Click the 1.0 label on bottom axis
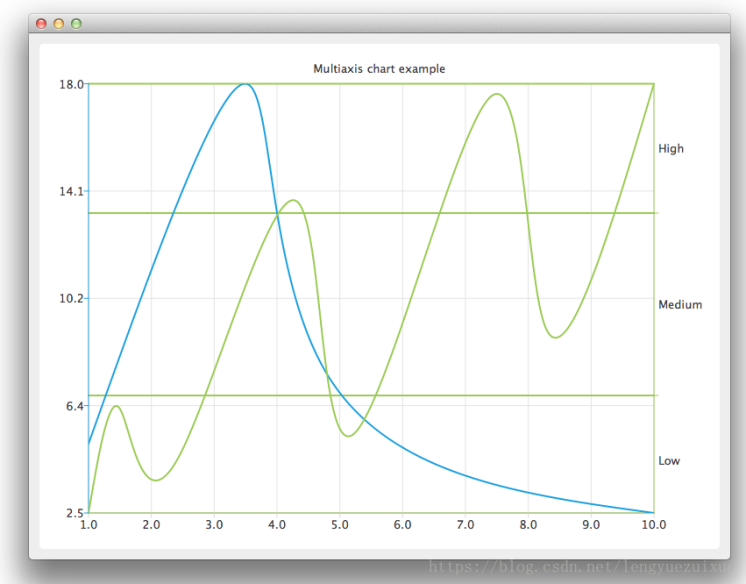This screenshot has width=746, height=584. click(x=88, y=525)
